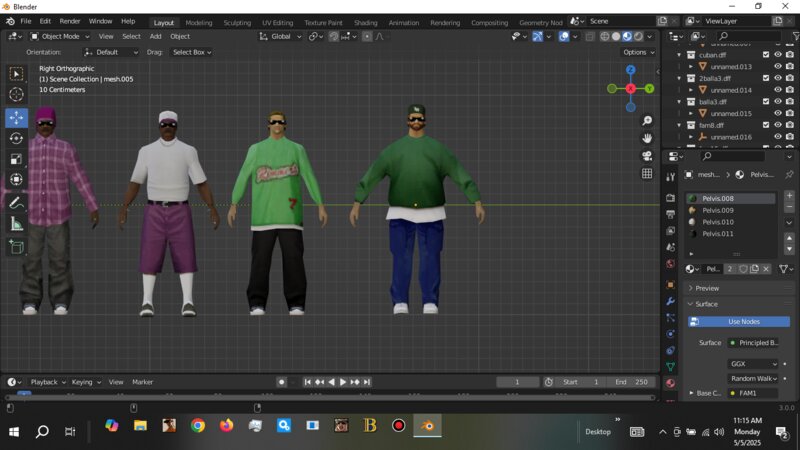This screenshot has height=450, width=800.
Task: Disable unnamed.015 in renders
Action: pyautogui.click(x=790, y=113)
